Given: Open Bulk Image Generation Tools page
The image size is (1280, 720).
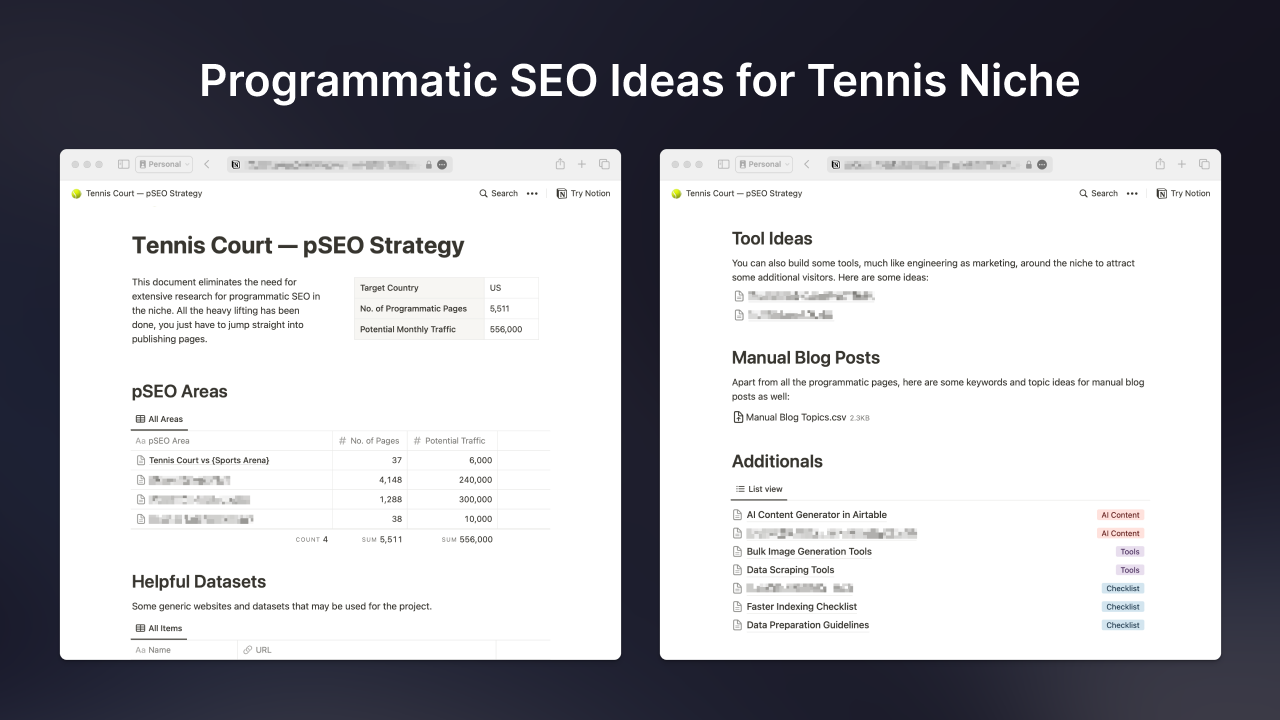Looking at the screenshot, I should pyautogui.click(x=809, y=551).
